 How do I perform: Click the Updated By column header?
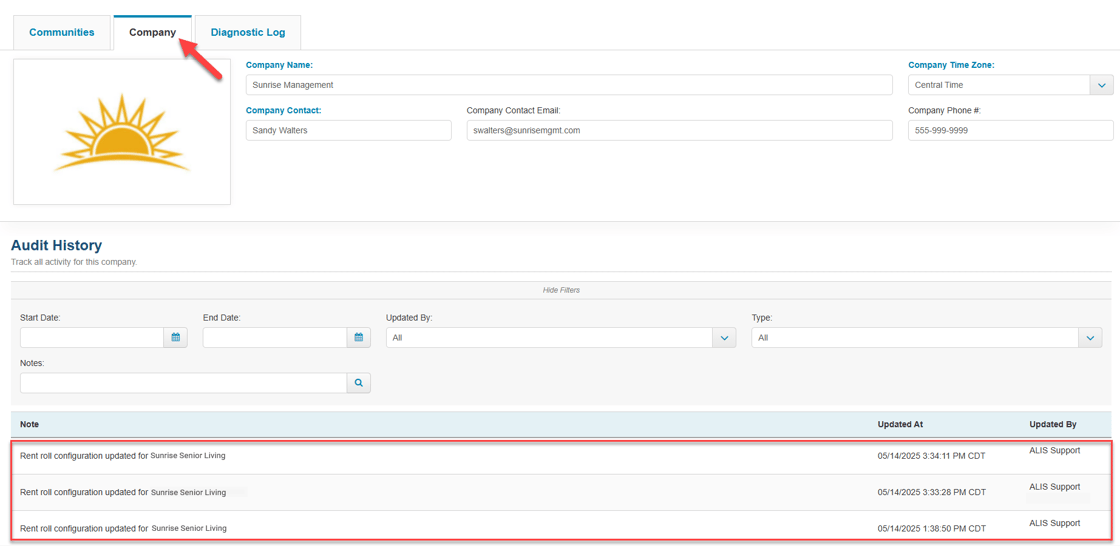click(1052, 425)
